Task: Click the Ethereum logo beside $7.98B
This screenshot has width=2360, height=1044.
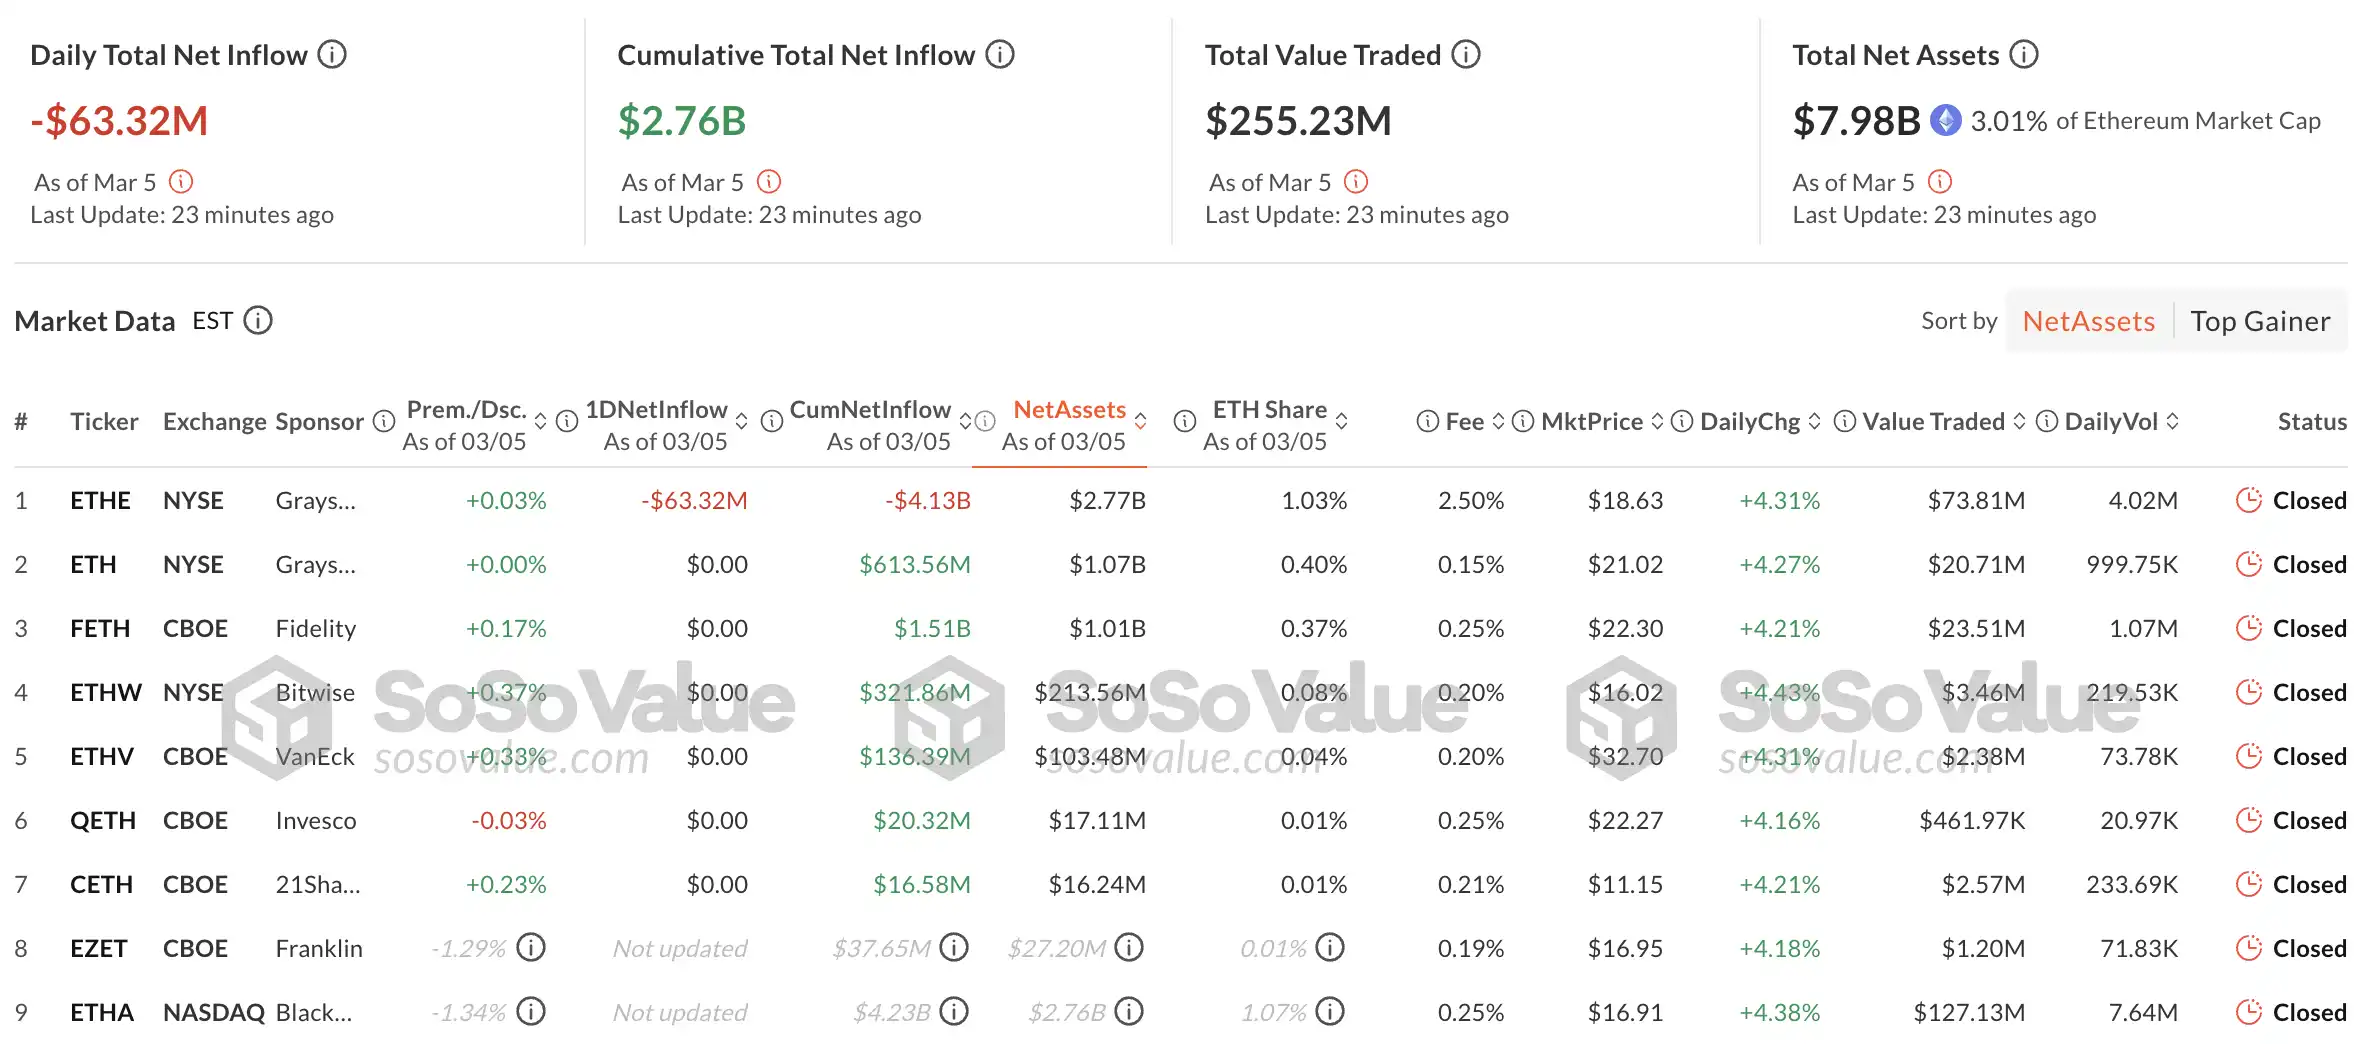Action: (1945, 121)
